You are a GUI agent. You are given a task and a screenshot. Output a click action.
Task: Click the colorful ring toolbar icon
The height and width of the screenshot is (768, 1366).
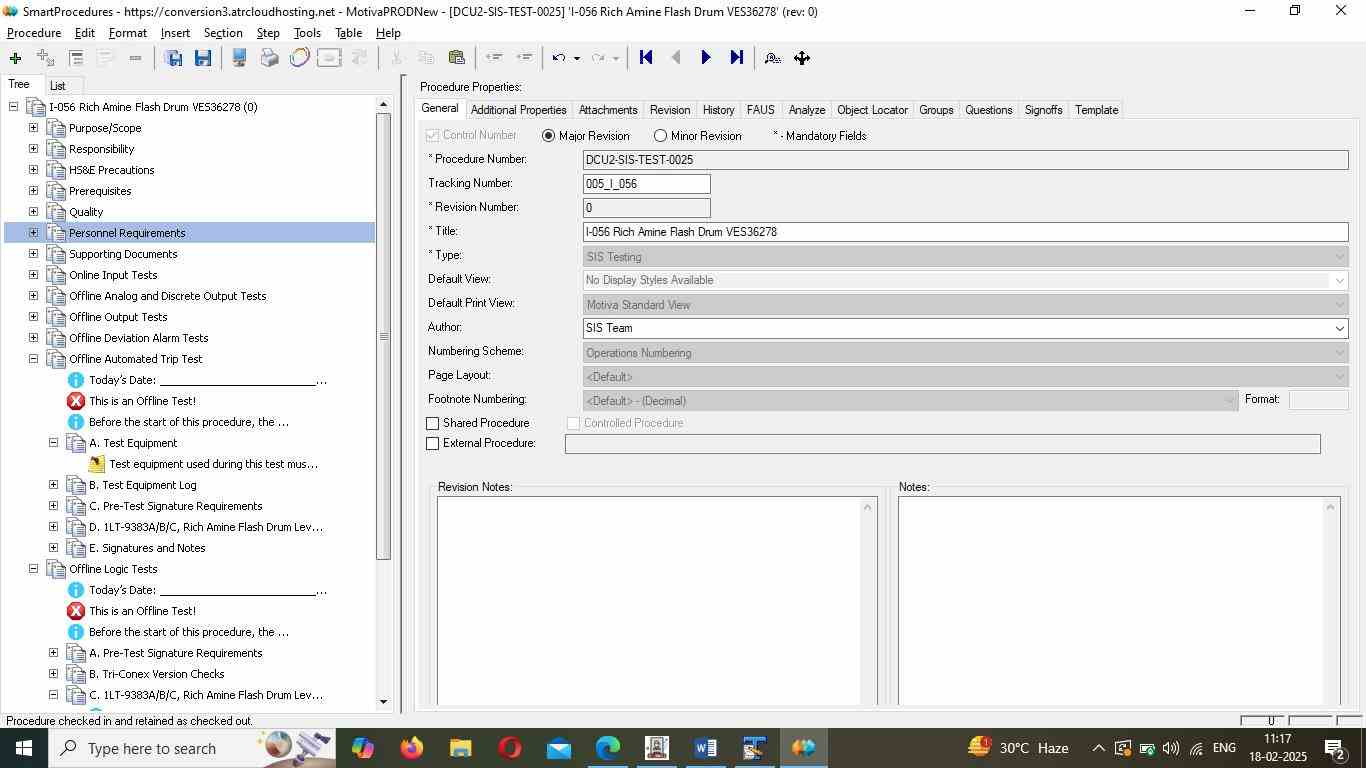tap(299, 58)
